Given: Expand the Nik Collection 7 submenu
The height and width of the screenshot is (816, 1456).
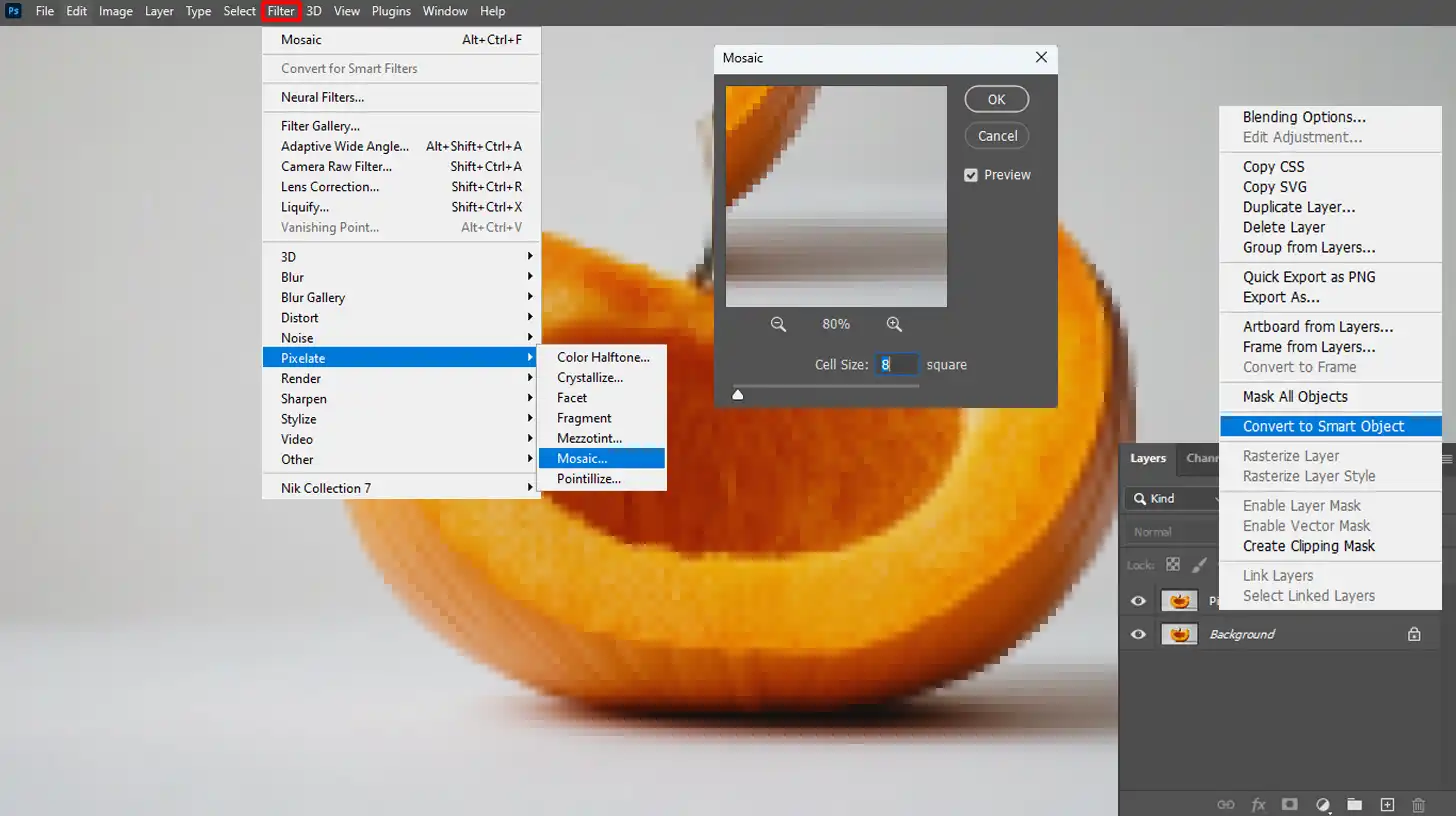Looking at the screenshot, I should pos(401,488).
